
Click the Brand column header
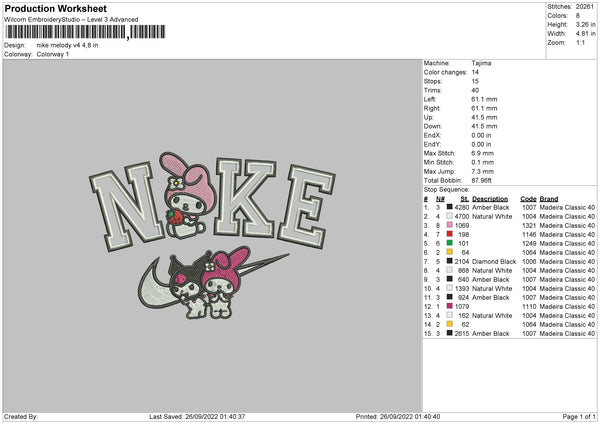tap(549, 199)
